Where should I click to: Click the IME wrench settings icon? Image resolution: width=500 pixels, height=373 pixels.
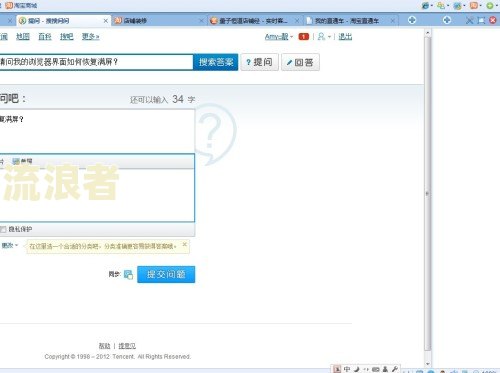click(x=395, y=369)
